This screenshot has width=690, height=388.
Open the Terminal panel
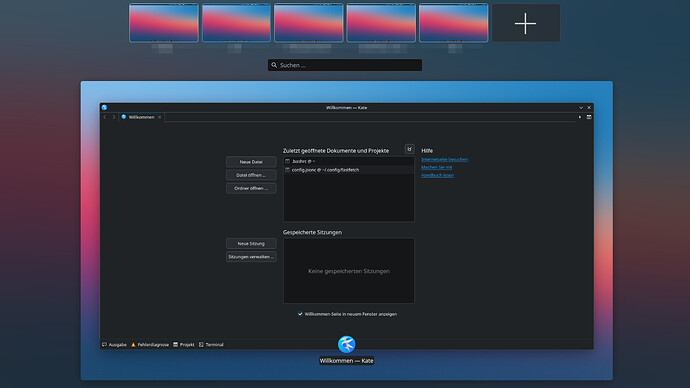(211, 344)
